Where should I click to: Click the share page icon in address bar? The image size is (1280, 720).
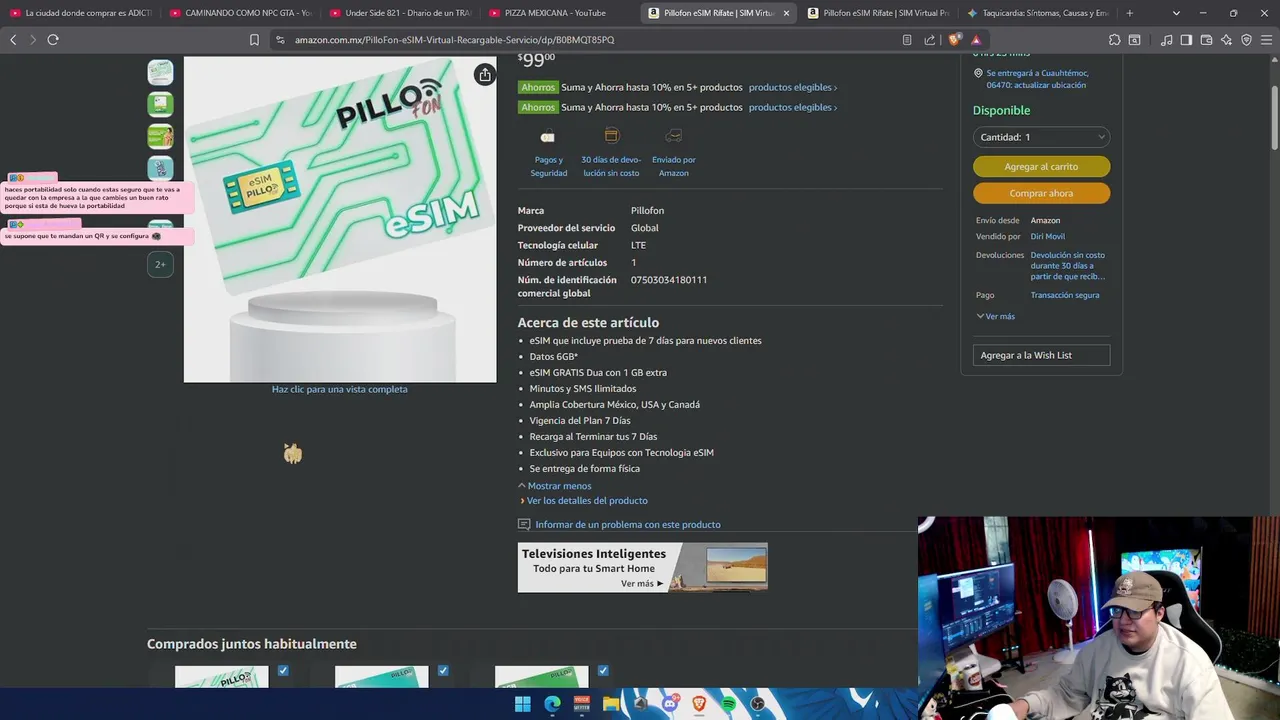pos(930,40)
